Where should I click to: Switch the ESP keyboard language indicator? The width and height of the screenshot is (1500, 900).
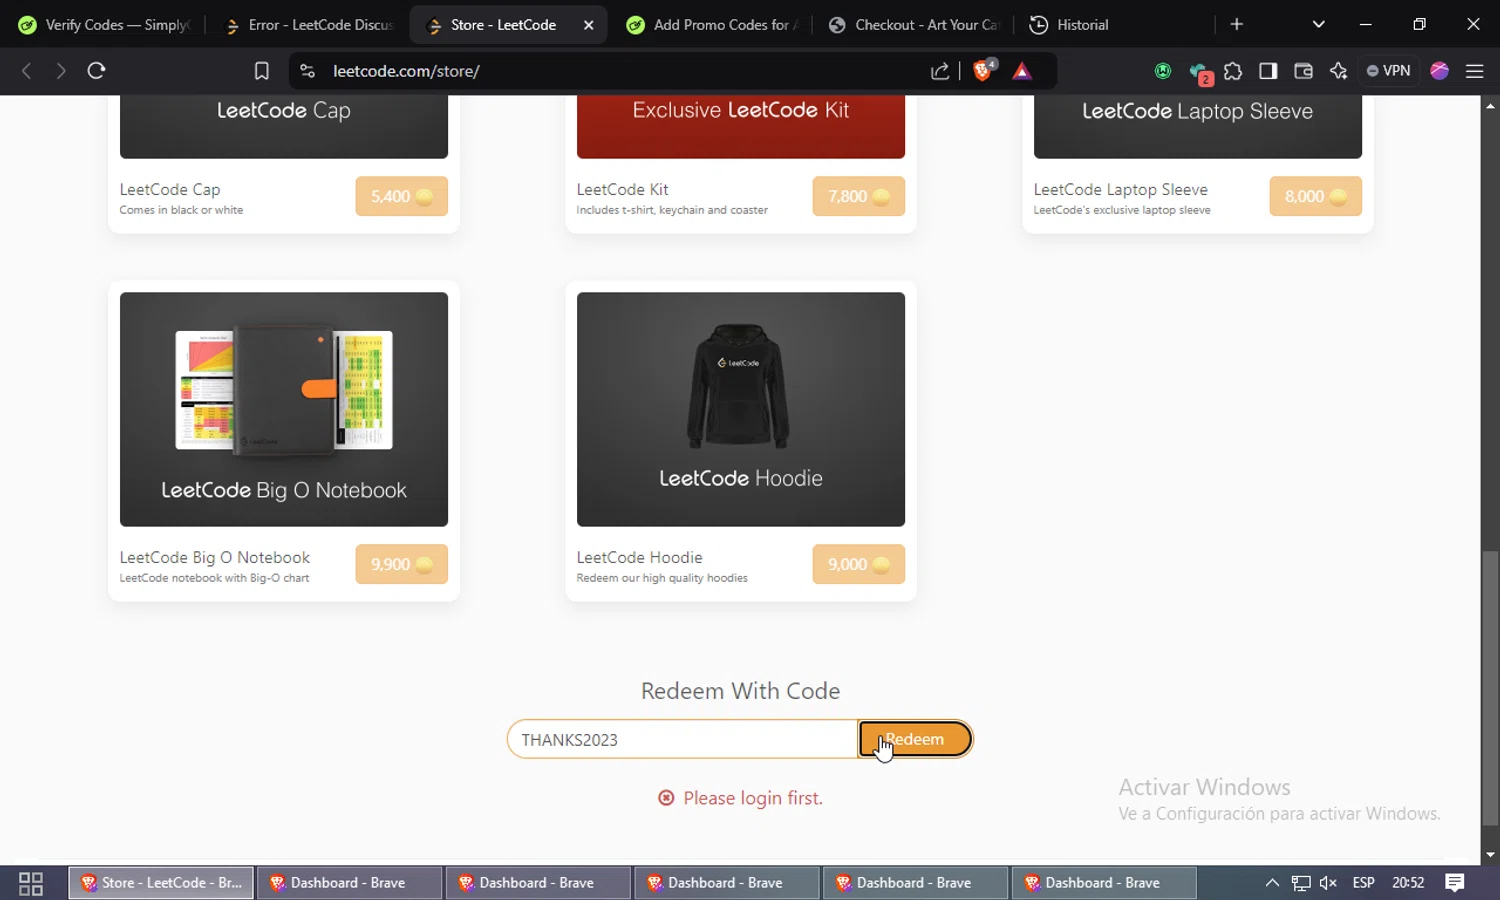[x=1363, y=883]
